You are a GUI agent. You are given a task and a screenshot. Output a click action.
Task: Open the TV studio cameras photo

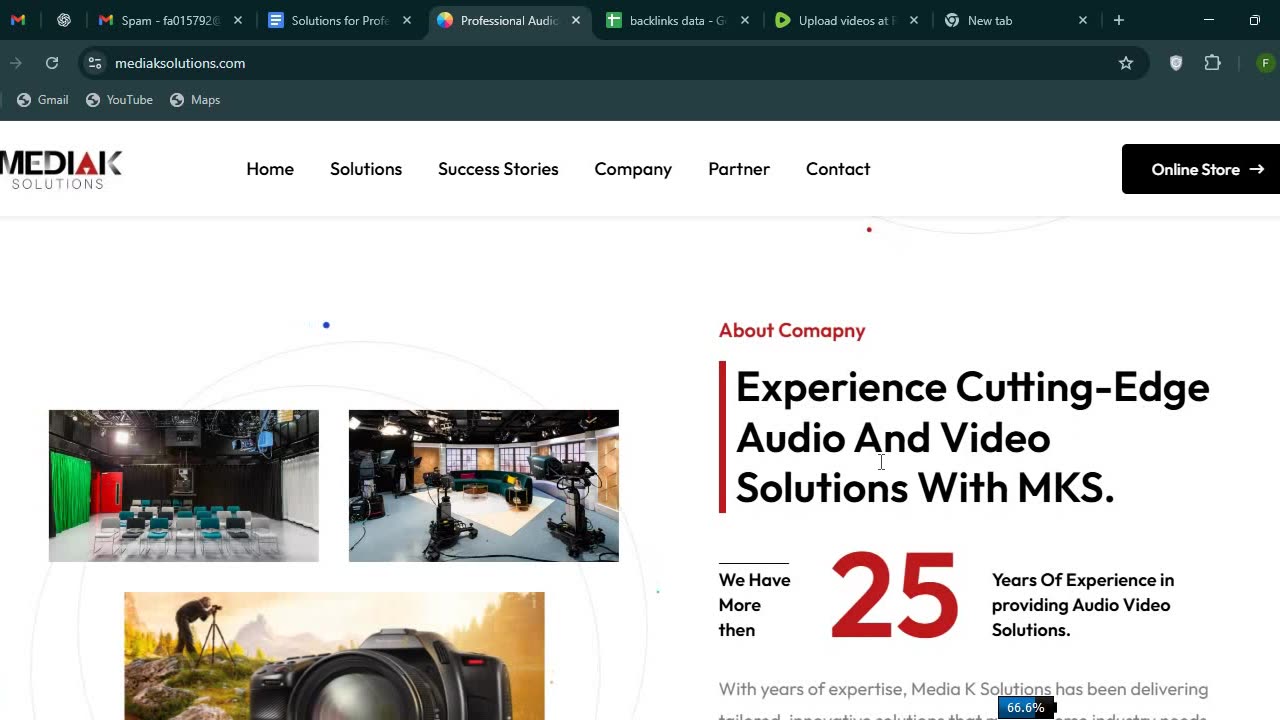click(484, 486)
